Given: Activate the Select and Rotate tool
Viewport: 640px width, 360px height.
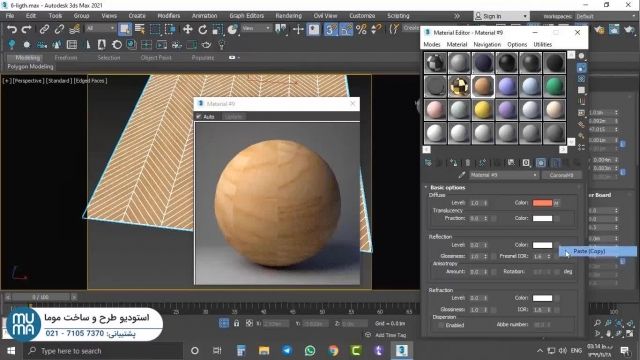Looking at the screenshot, I should (203, 29).
